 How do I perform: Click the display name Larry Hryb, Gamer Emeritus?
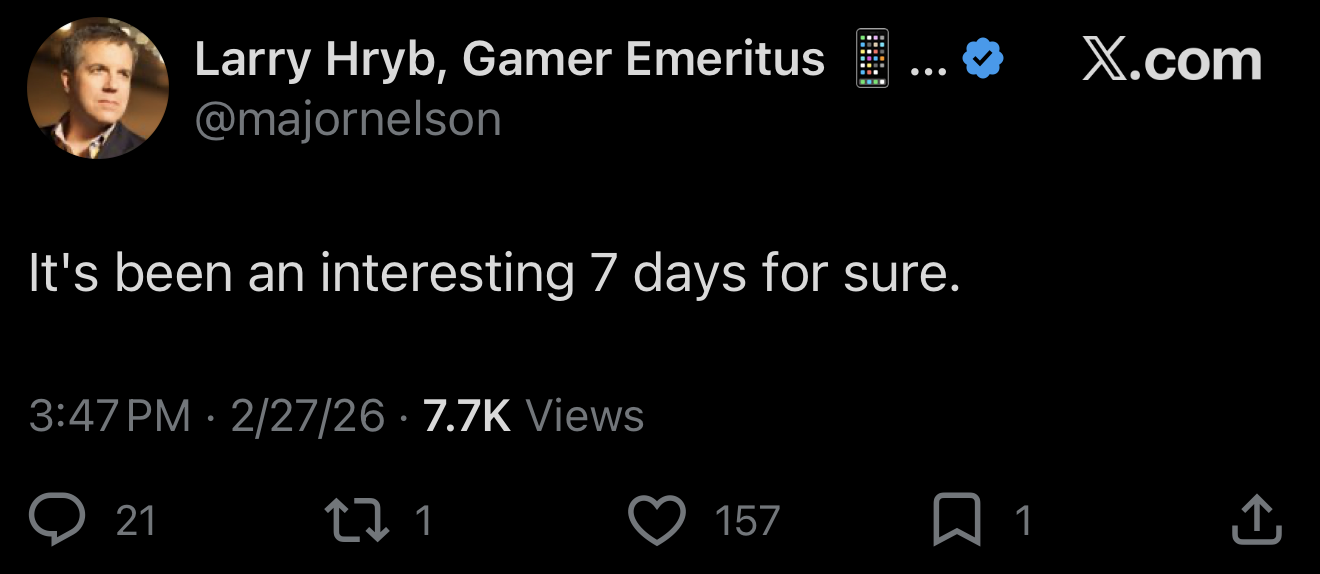[509, 60]
